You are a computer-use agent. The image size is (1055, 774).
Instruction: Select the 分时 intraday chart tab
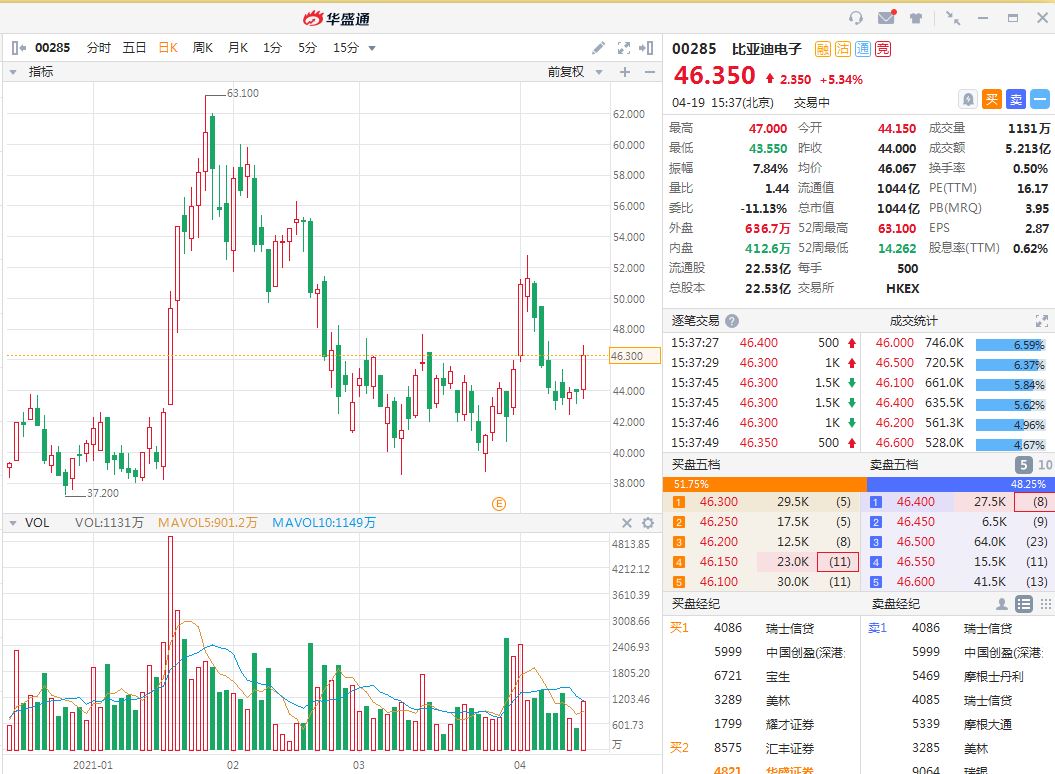(x=99, y=48)
